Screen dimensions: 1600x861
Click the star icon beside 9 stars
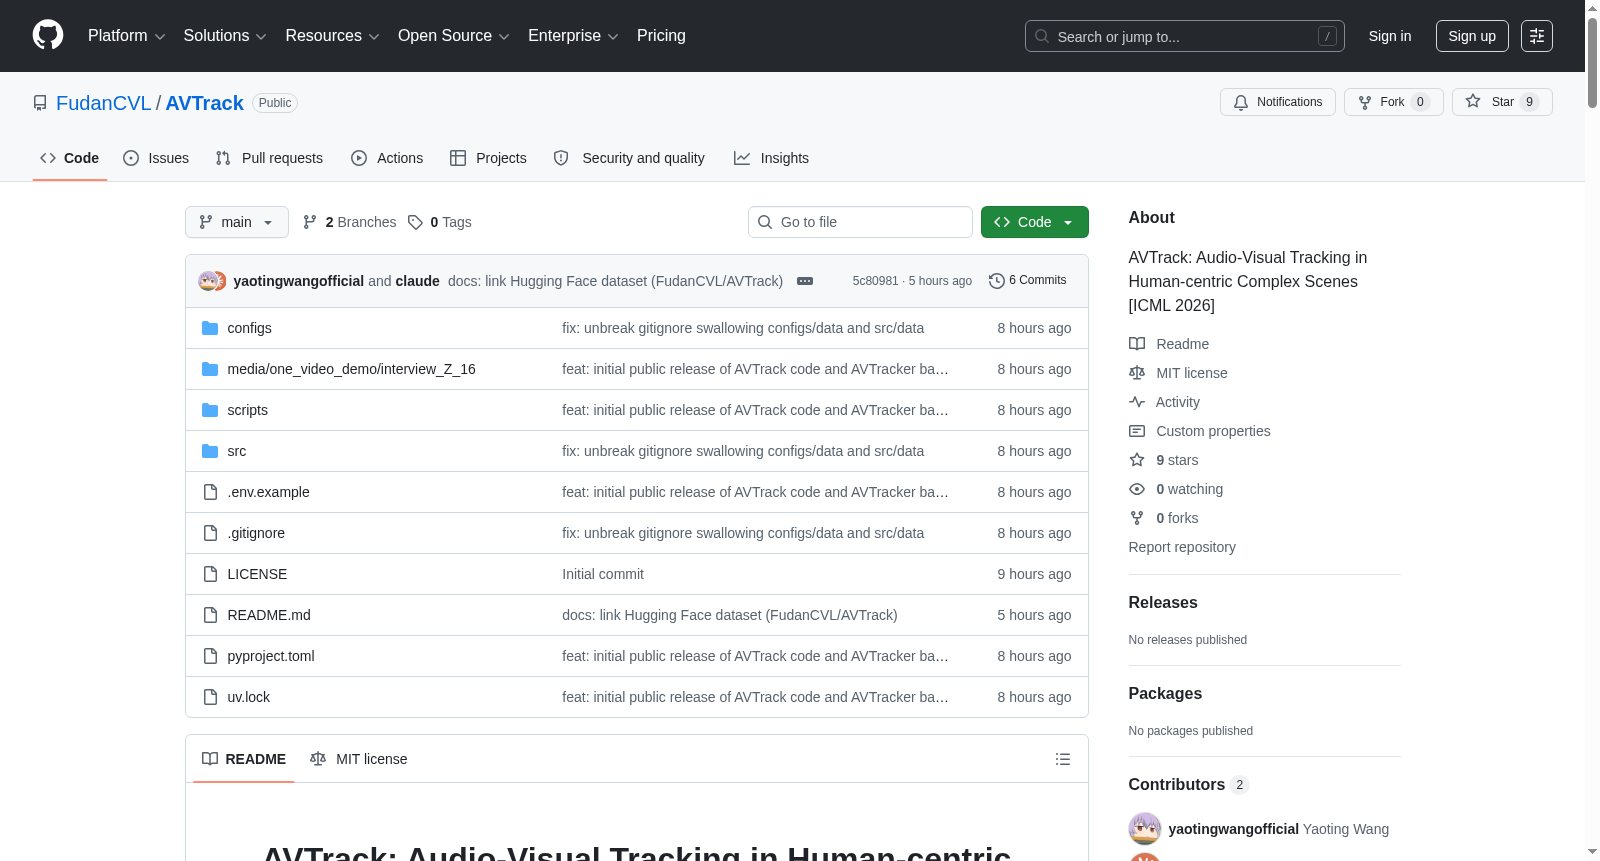(x=1137, y=460)
